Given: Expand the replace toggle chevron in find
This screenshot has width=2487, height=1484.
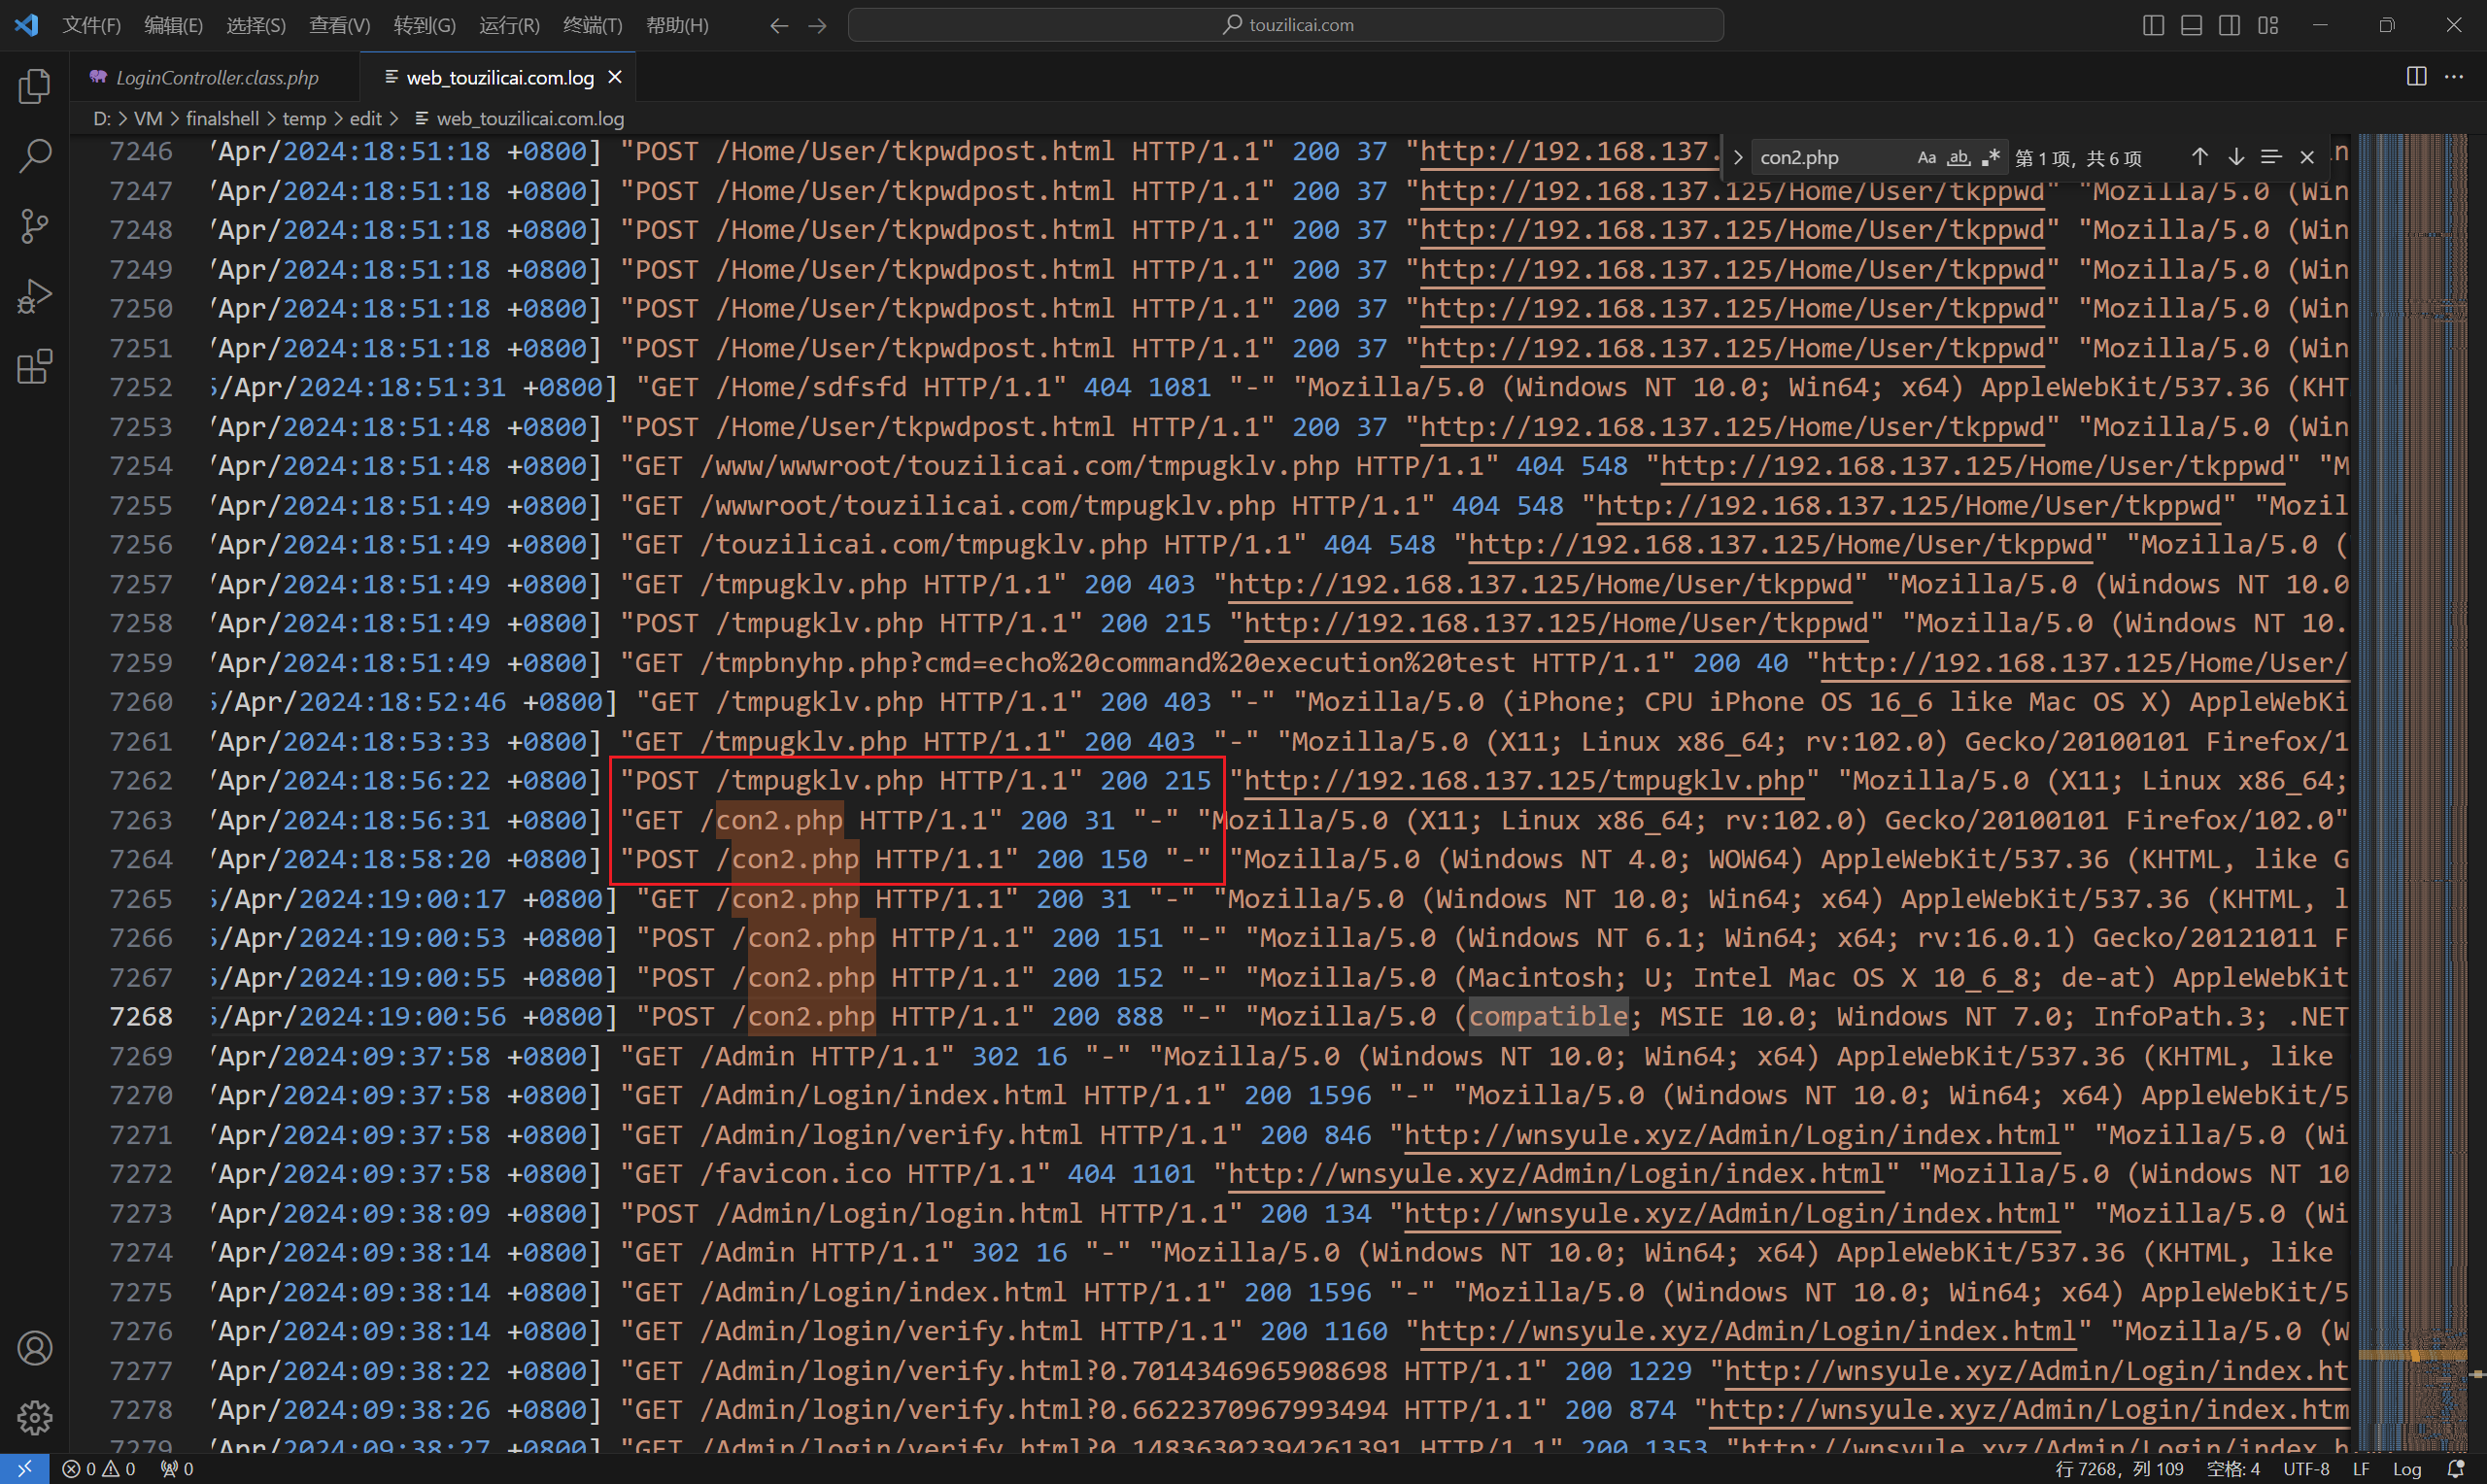Looking at the screenshot, I should [x=1738, y=157].
